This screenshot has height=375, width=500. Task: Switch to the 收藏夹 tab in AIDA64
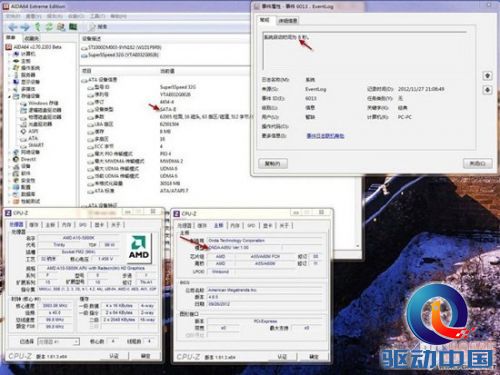pos(31,38)
